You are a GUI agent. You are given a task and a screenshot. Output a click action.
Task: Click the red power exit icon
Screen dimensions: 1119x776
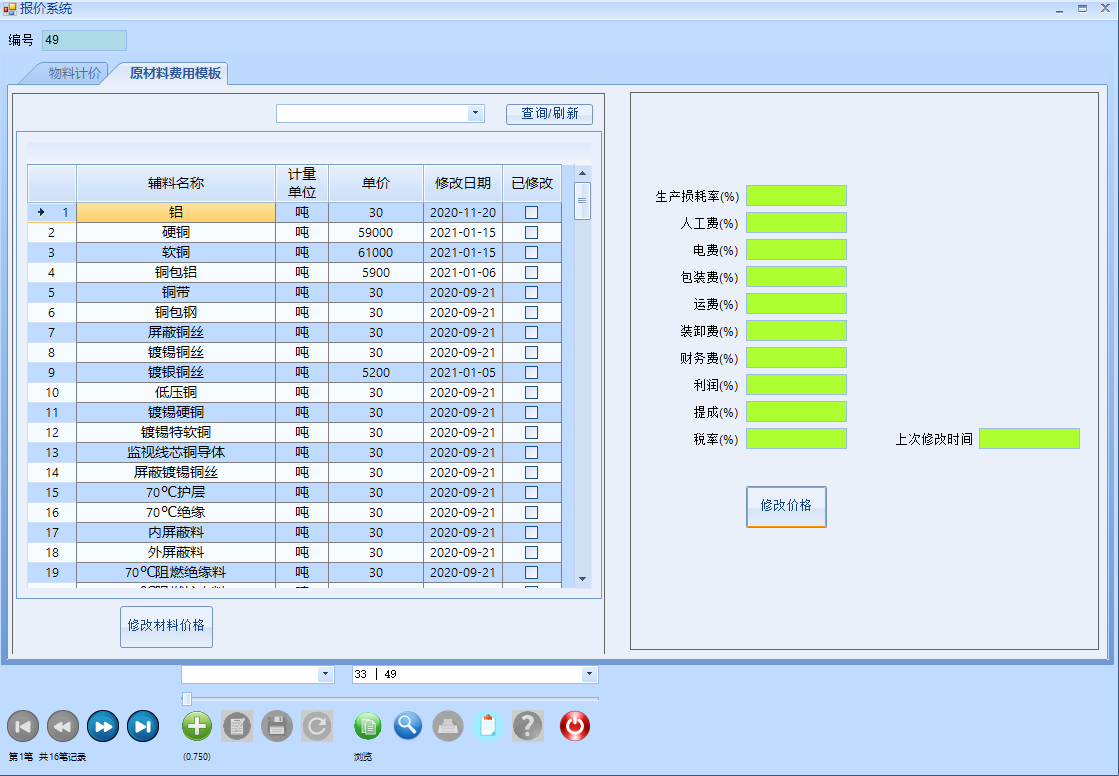[574, 726]
